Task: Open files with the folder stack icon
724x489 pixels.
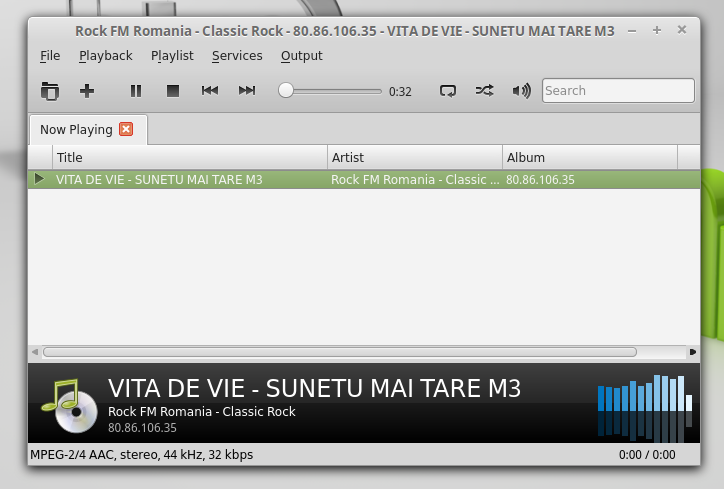Action: (50, 91)
